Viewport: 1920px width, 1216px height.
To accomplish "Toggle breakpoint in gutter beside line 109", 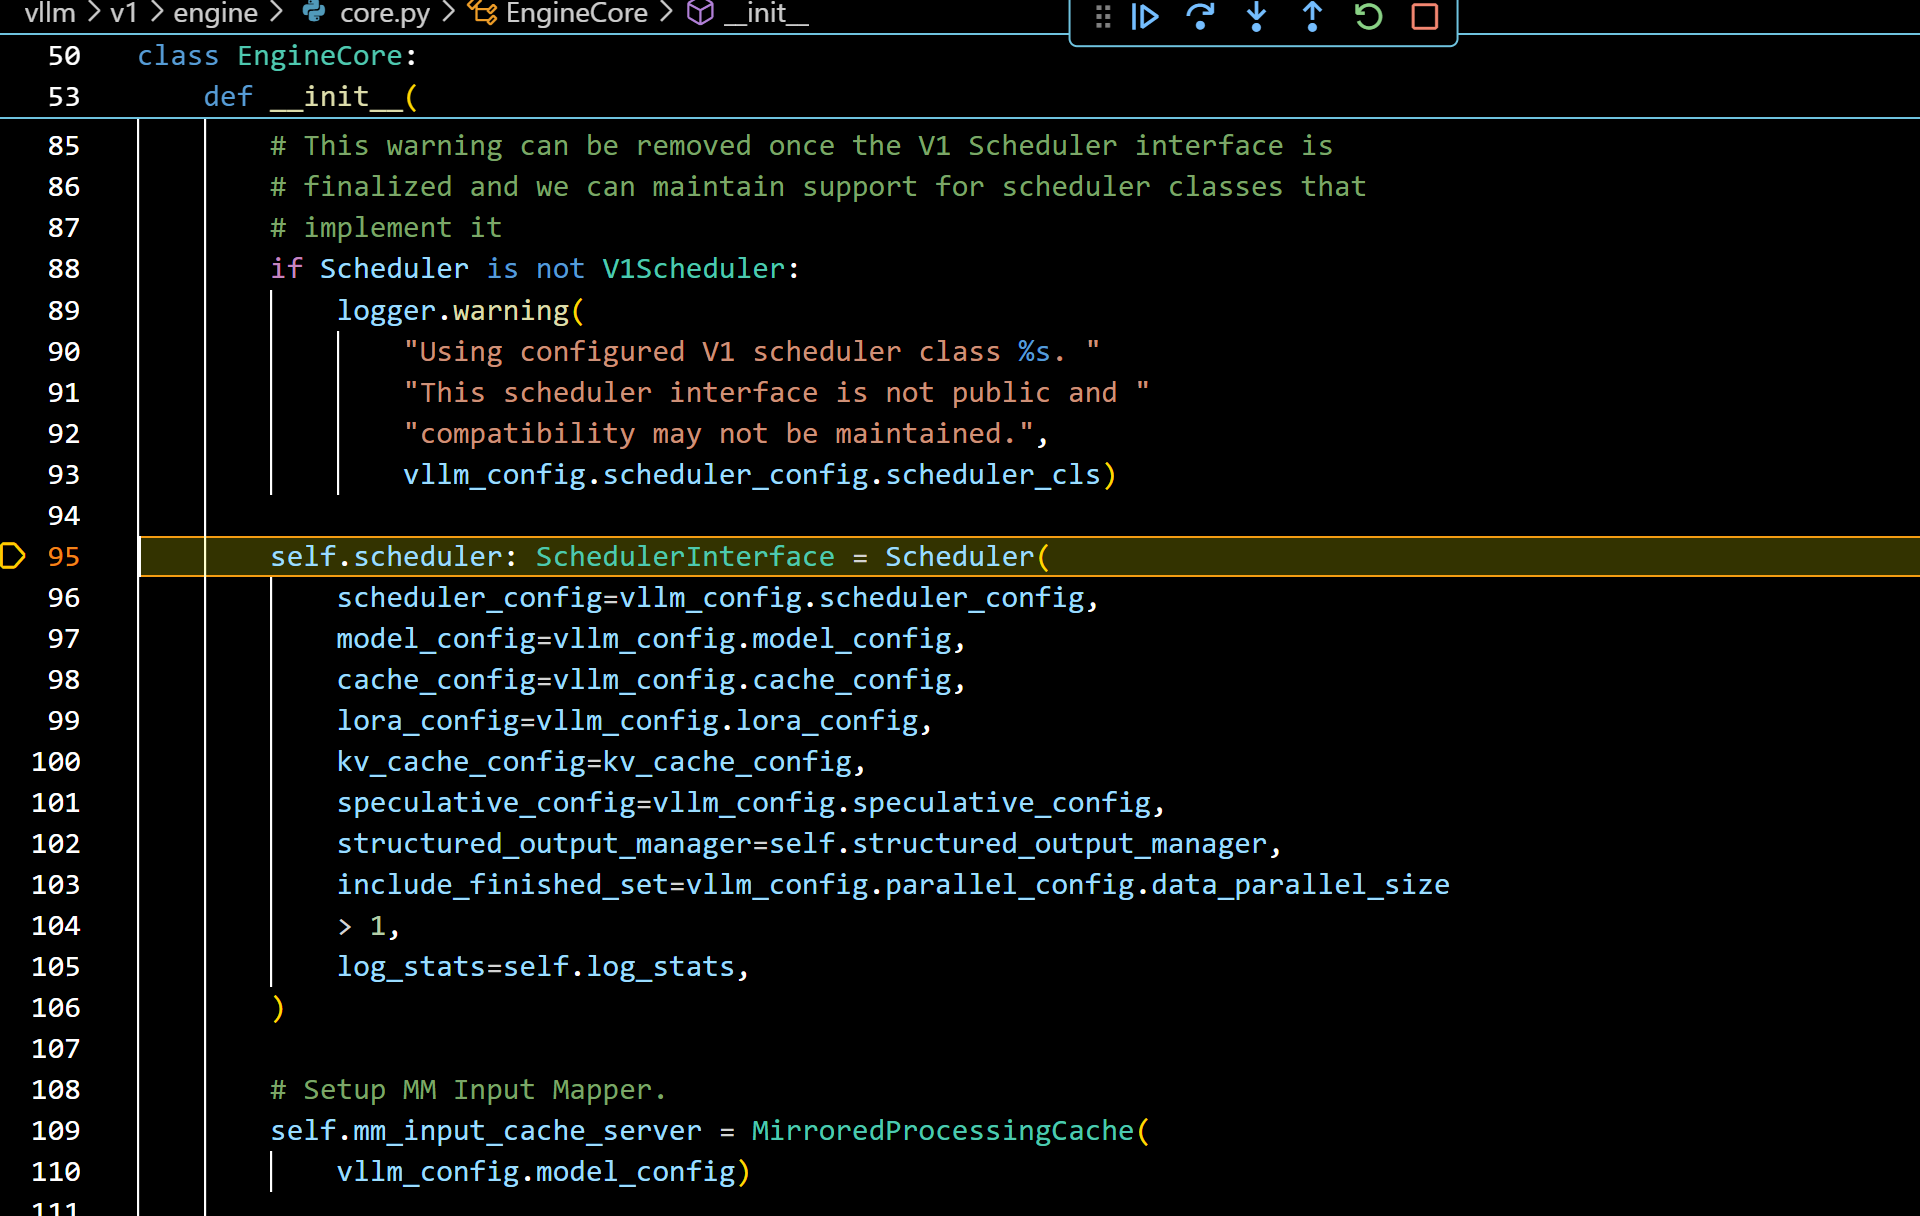I will tap(13, 1131).
